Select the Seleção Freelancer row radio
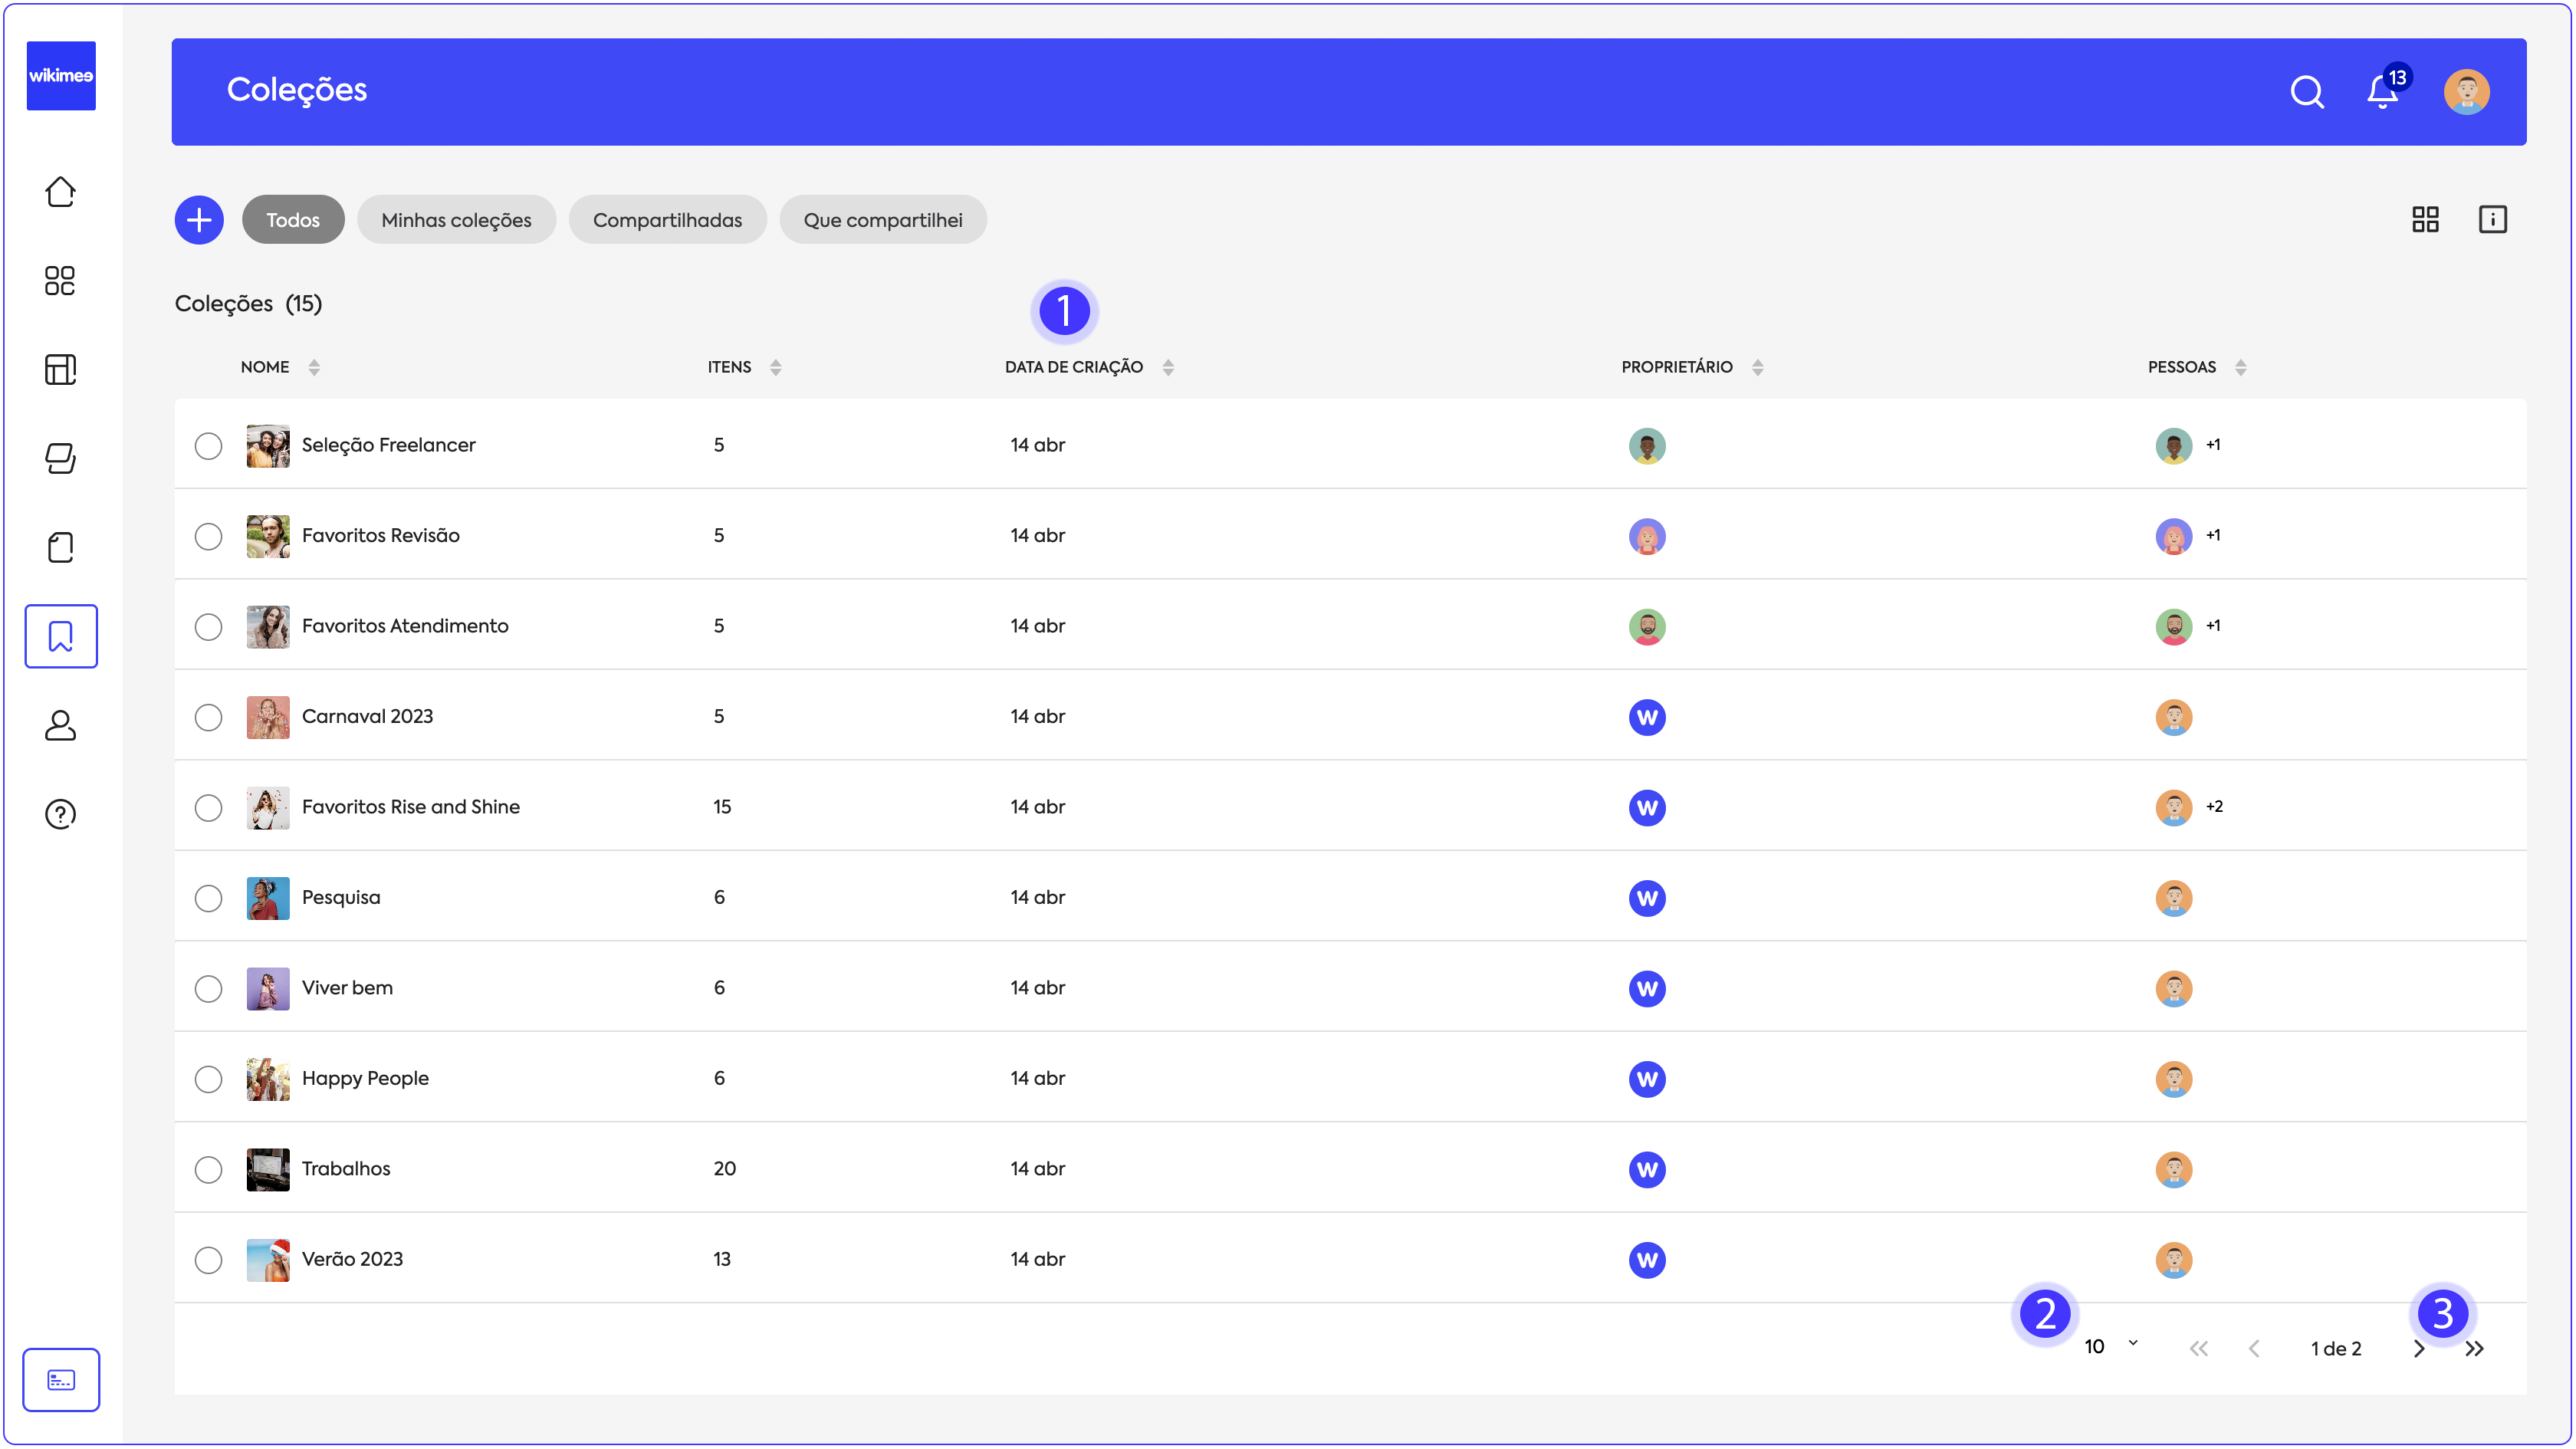Screen dimensions: 2576x1449 208,446
